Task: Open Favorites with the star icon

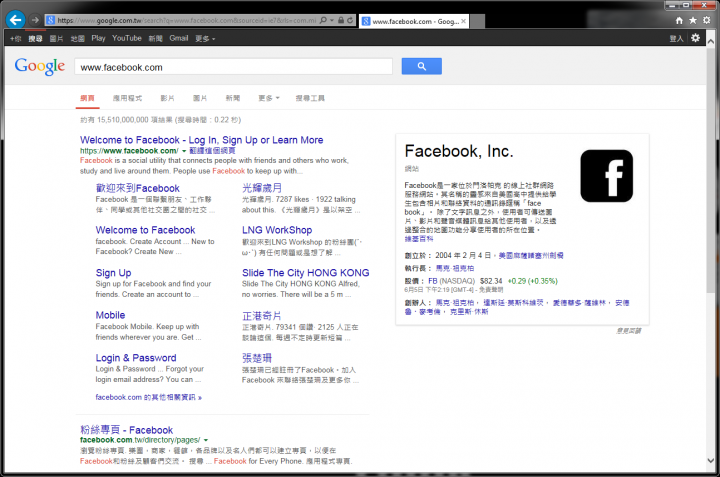Action: [x=693, y=20]
